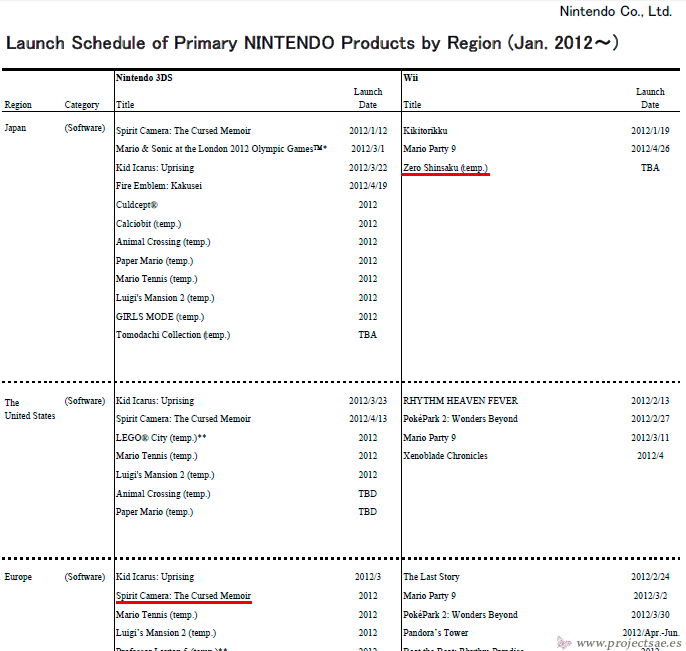
Task: Select the 'Europe' region label
Action: pos(18,577)
